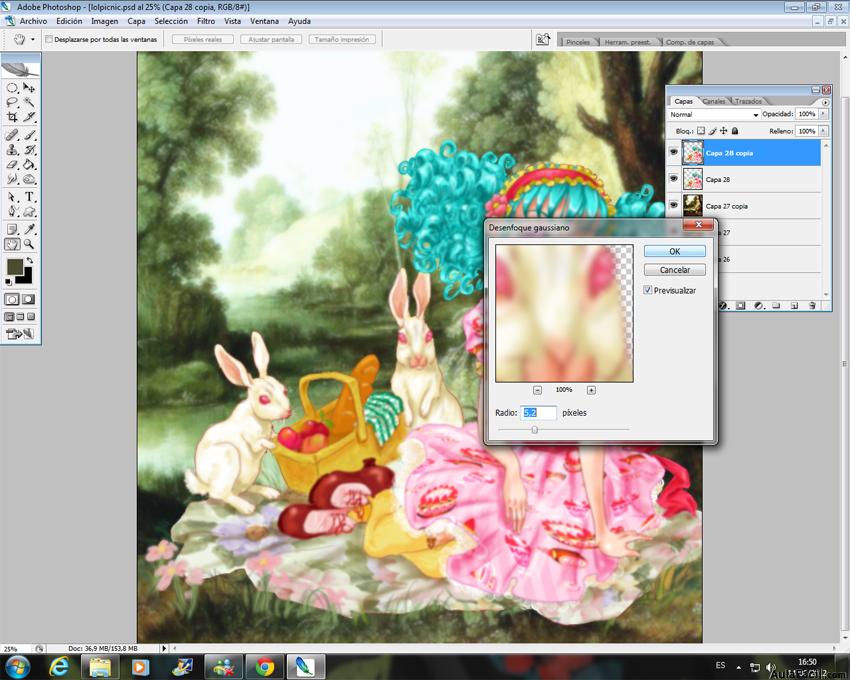
Task: Open the Opacidad slider arrow
Action: click(x=823, y=114)
